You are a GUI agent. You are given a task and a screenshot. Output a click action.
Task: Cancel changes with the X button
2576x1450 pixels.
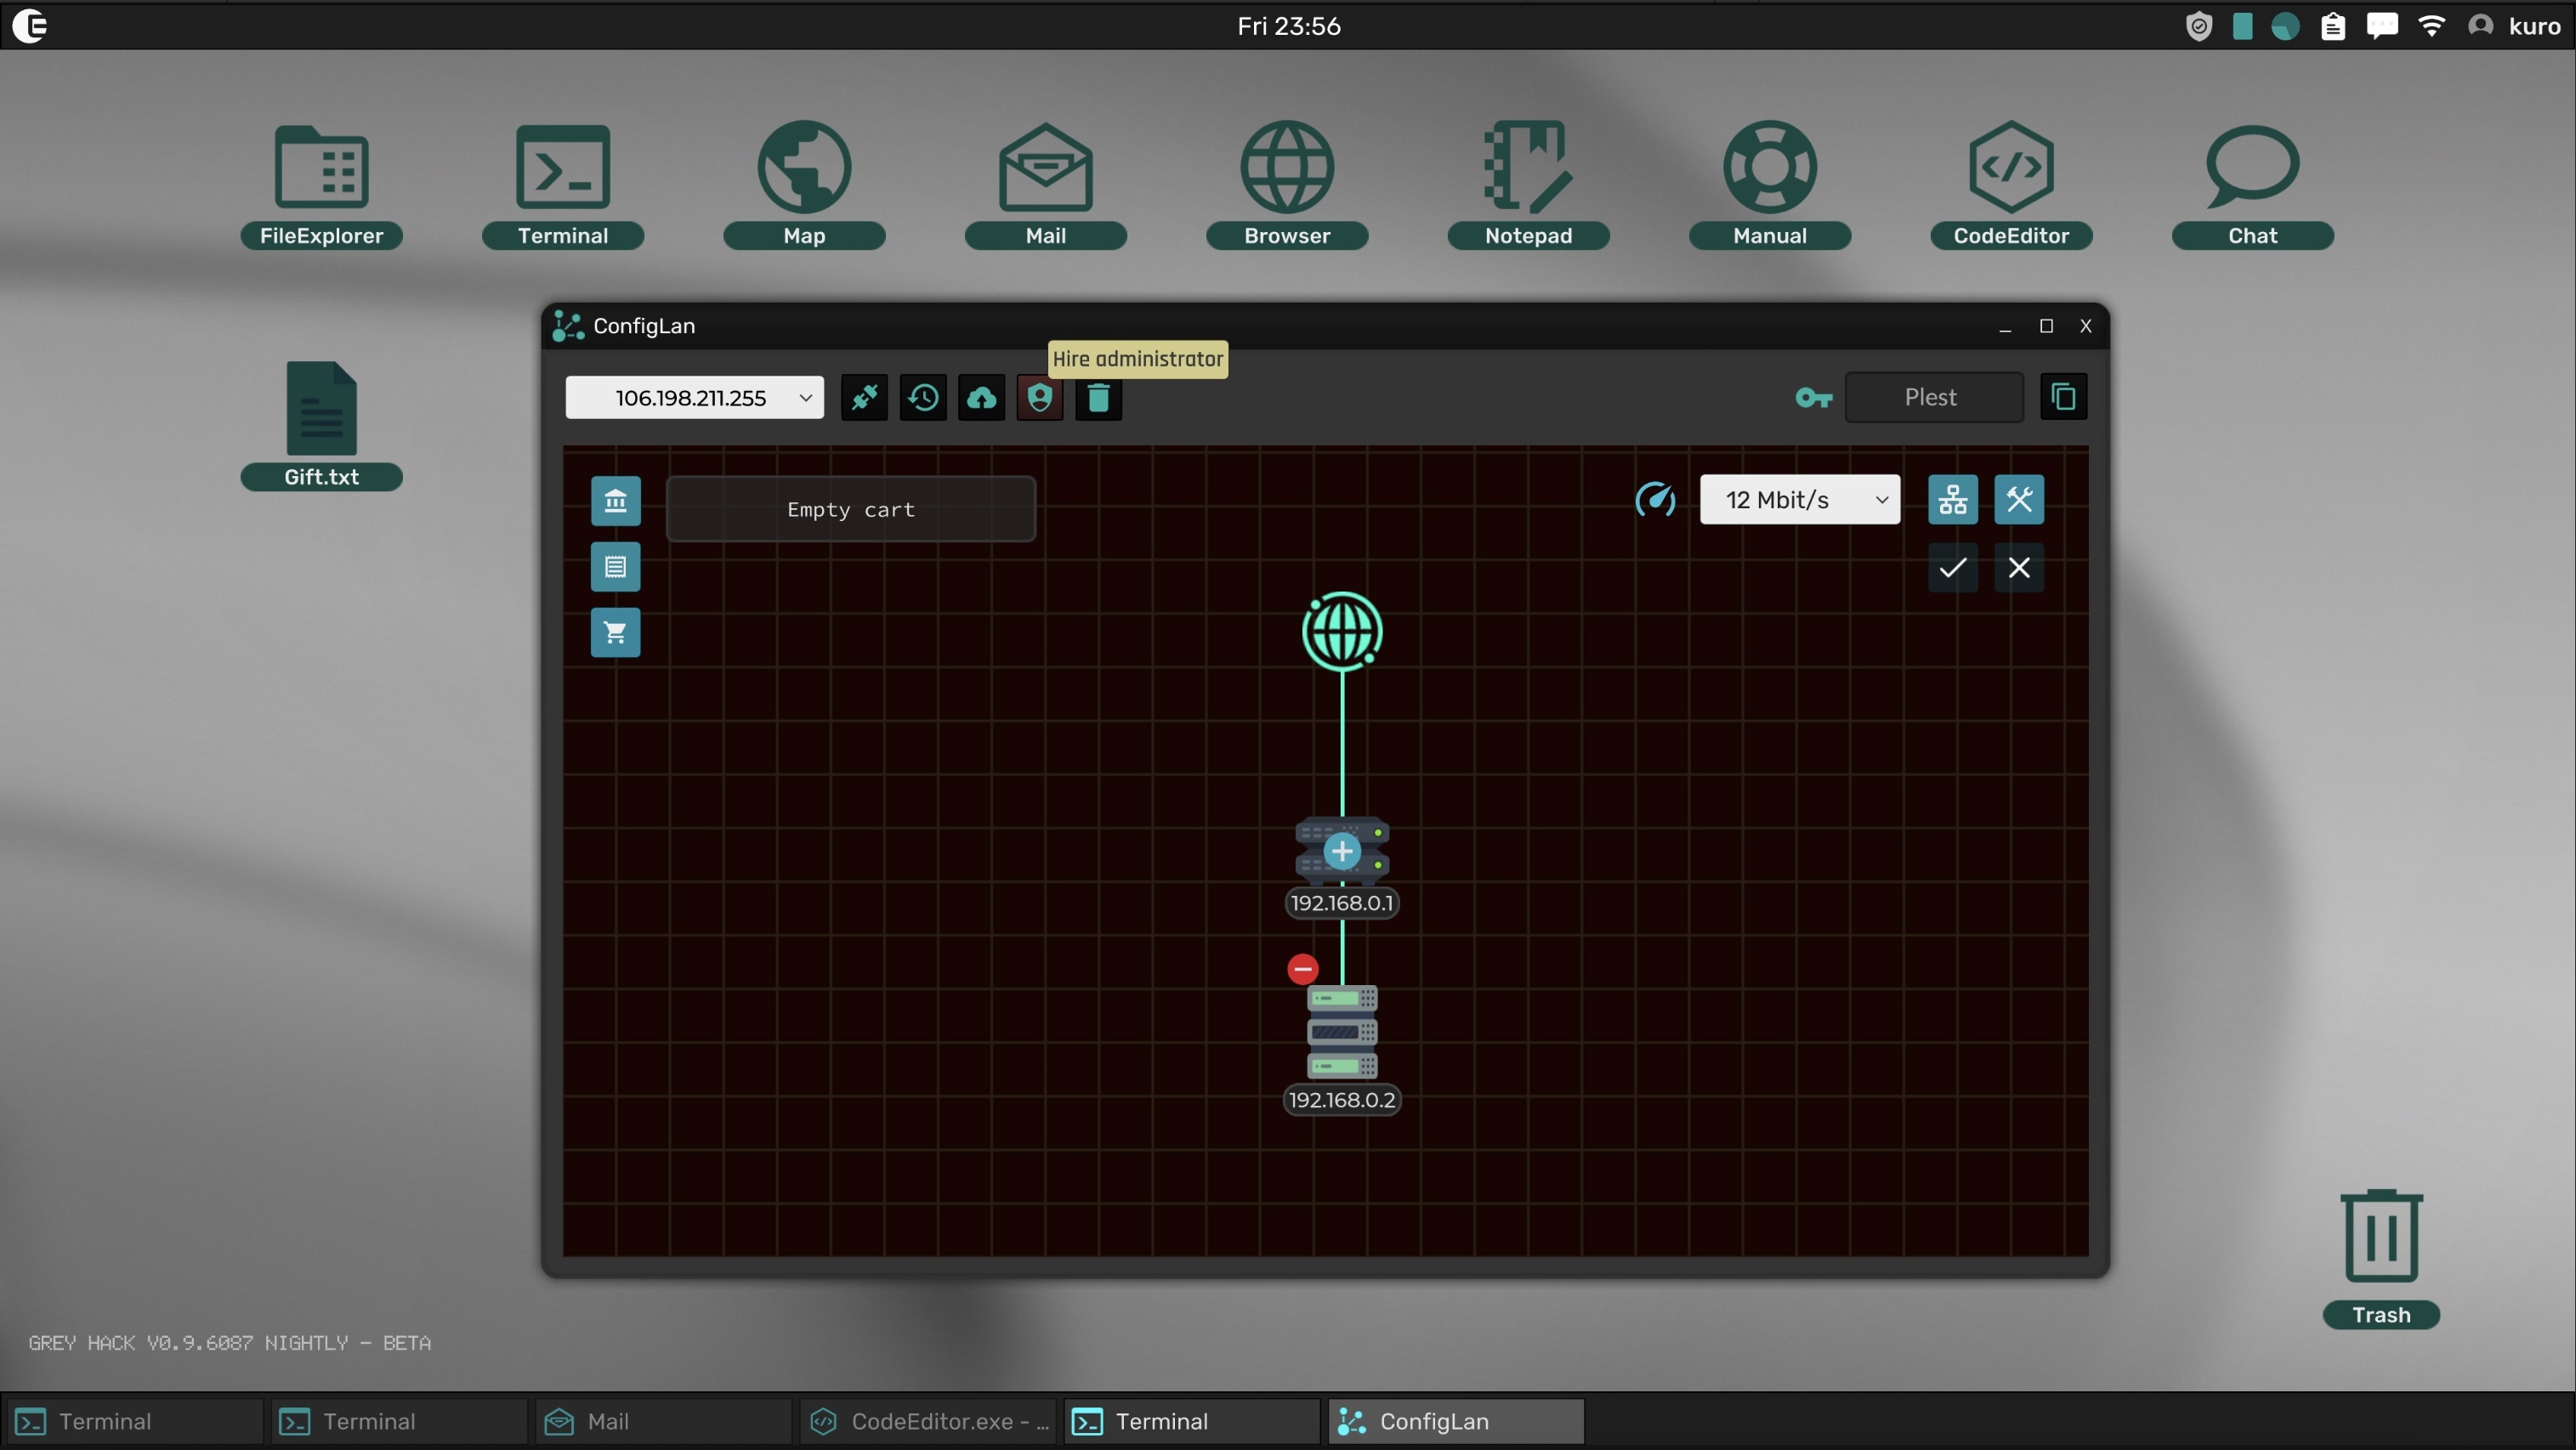[2018, 568]
